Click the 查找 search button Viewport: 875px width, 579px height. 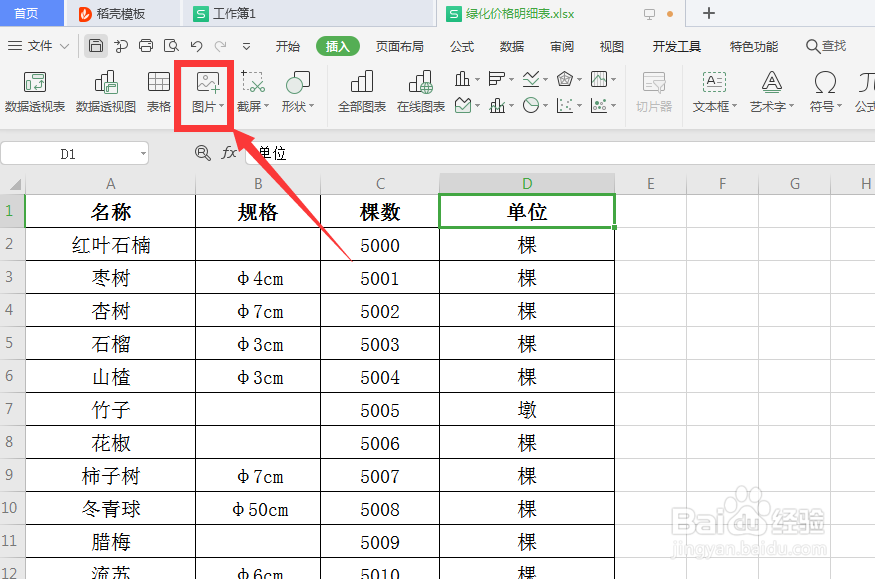pyautogui.click(x=826, y=46)
